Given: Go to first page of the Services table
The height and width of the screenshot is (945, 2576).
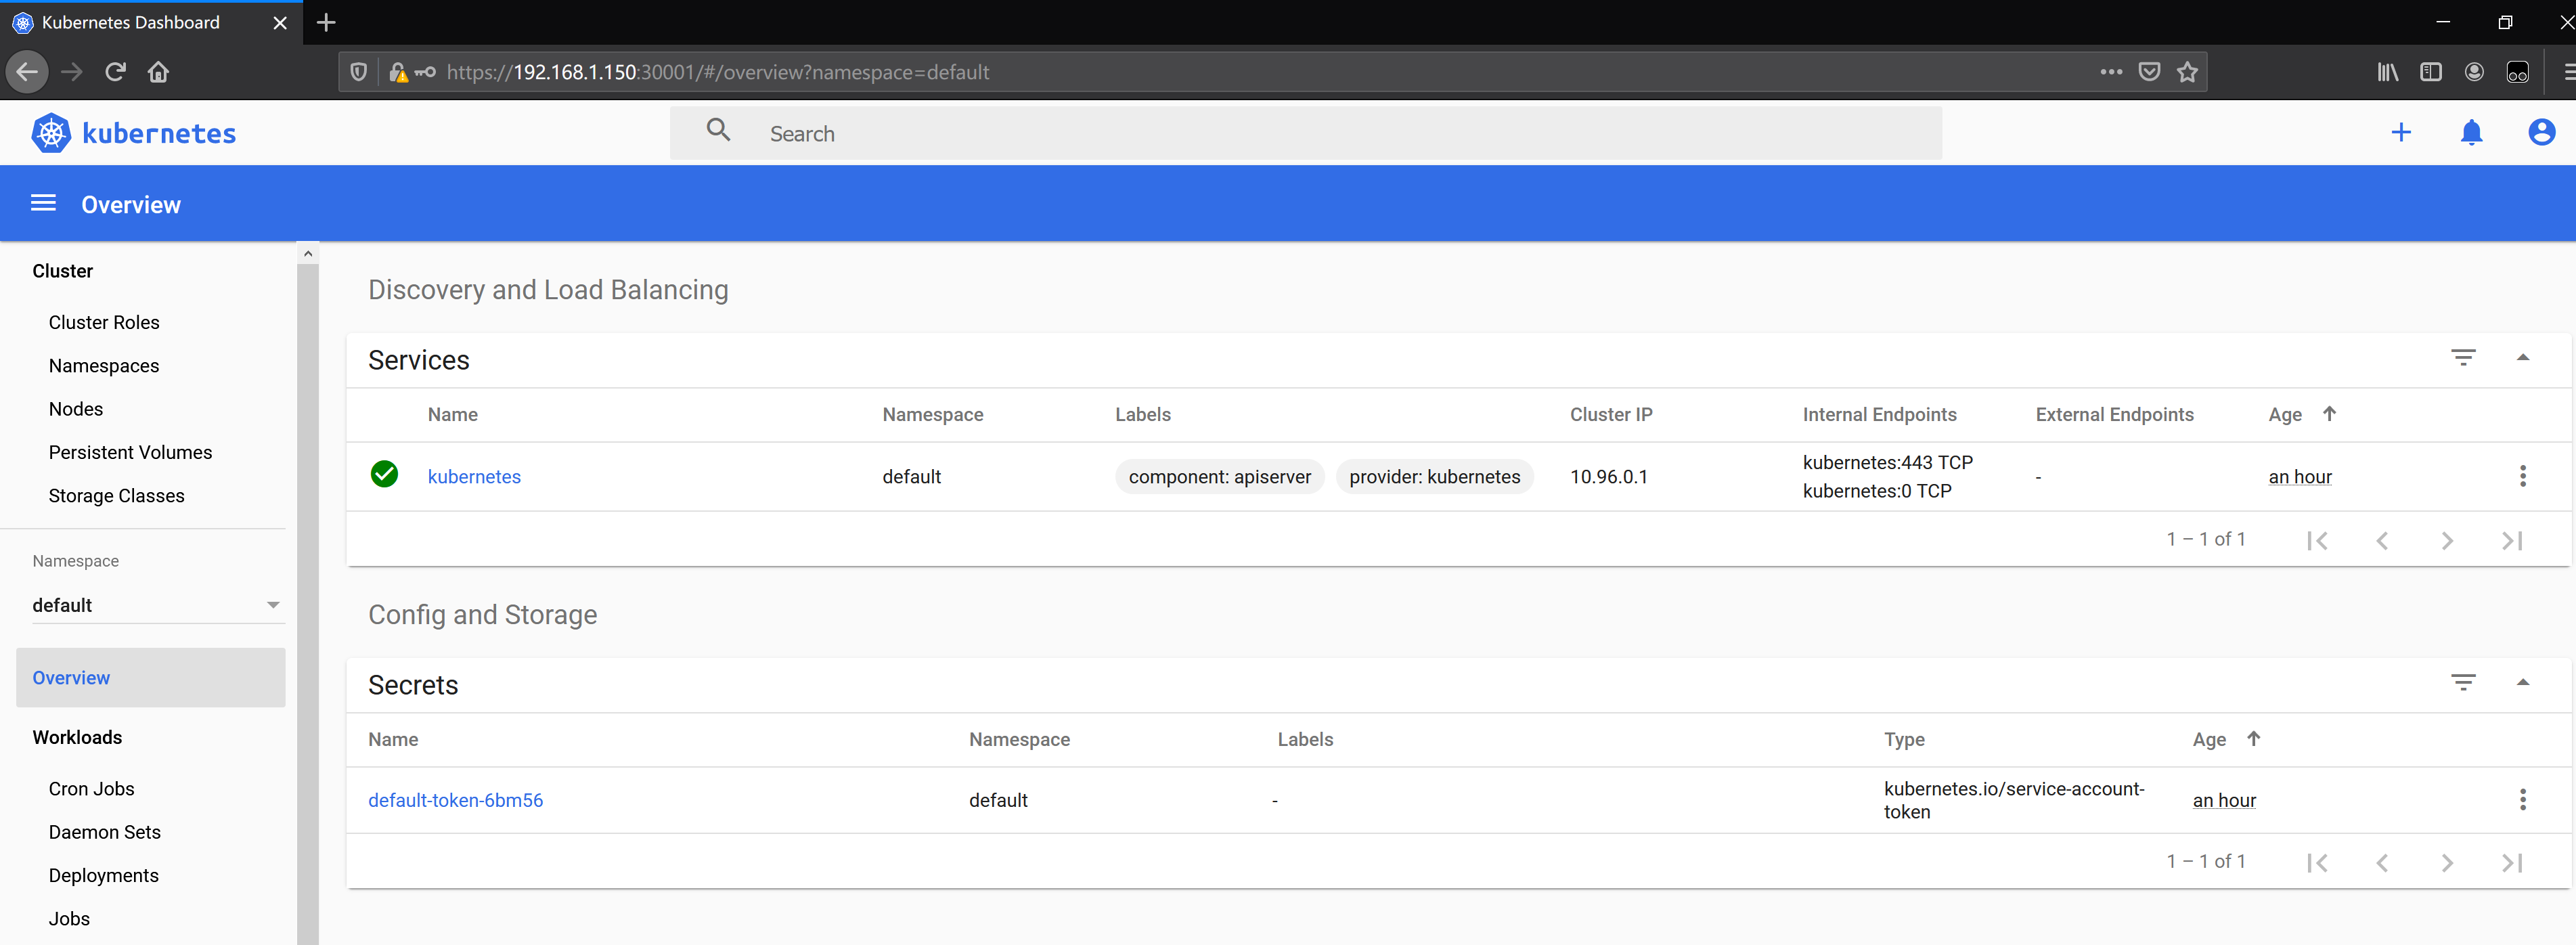Looking at the screenshot, I should (x=2317, y=540).
